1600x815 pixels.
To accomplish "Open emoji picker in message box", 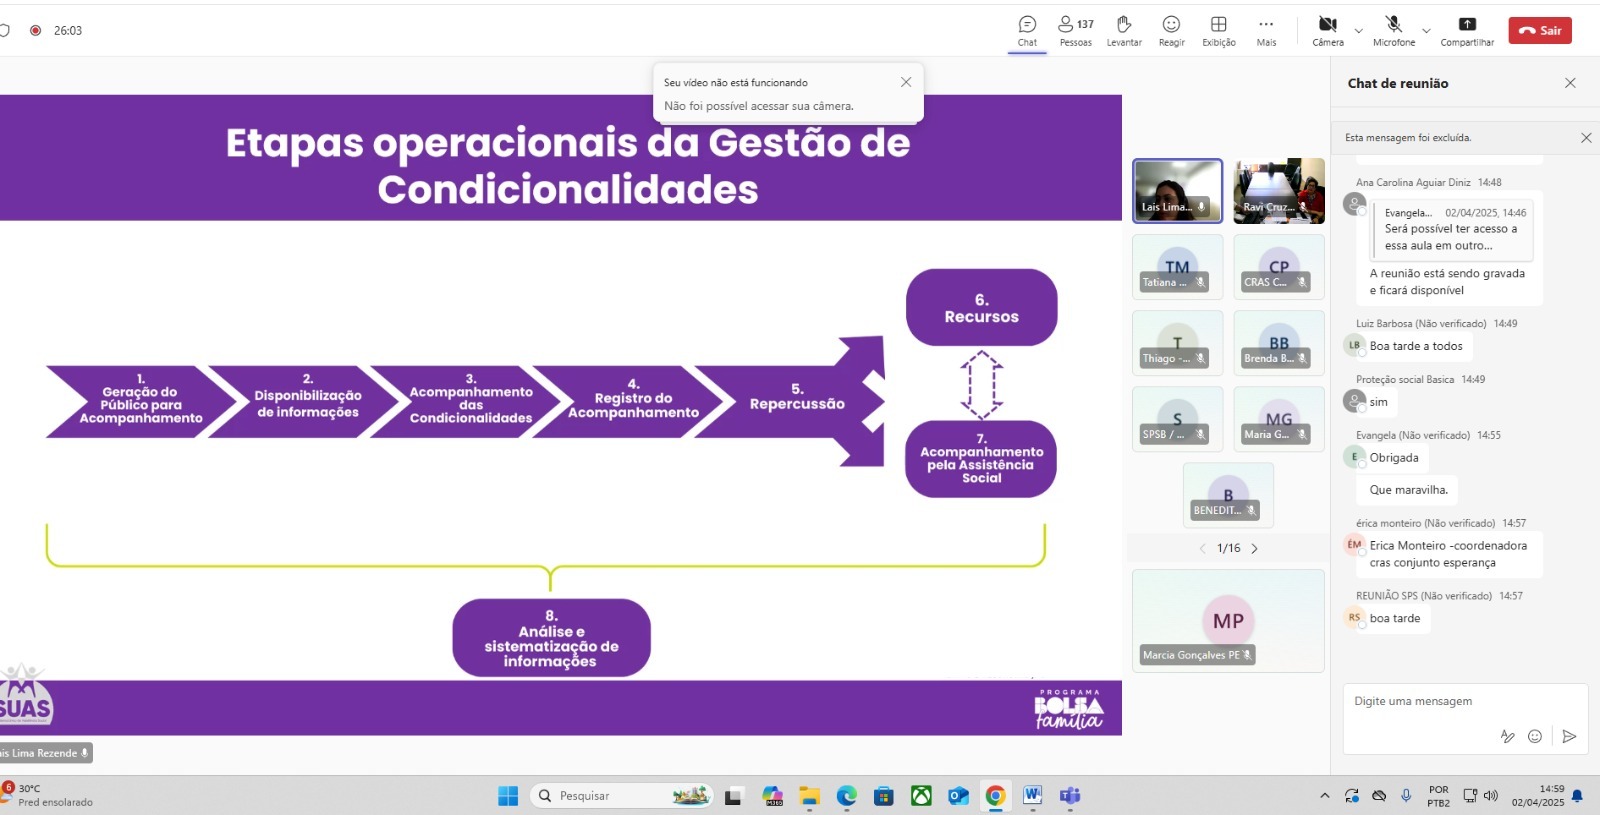I will [1535, 736].
